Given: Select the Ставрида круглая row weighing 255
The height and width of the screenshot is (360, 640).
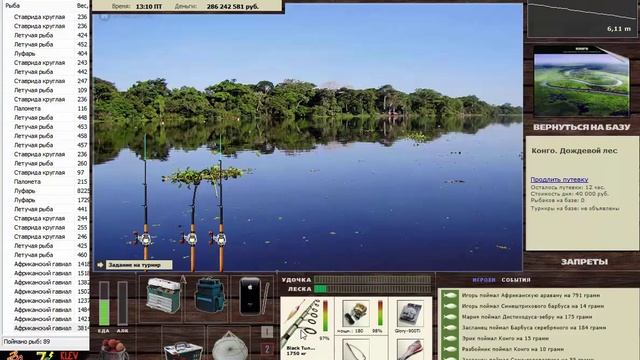Looking at the screenshot, I should [x=46, y=227].
